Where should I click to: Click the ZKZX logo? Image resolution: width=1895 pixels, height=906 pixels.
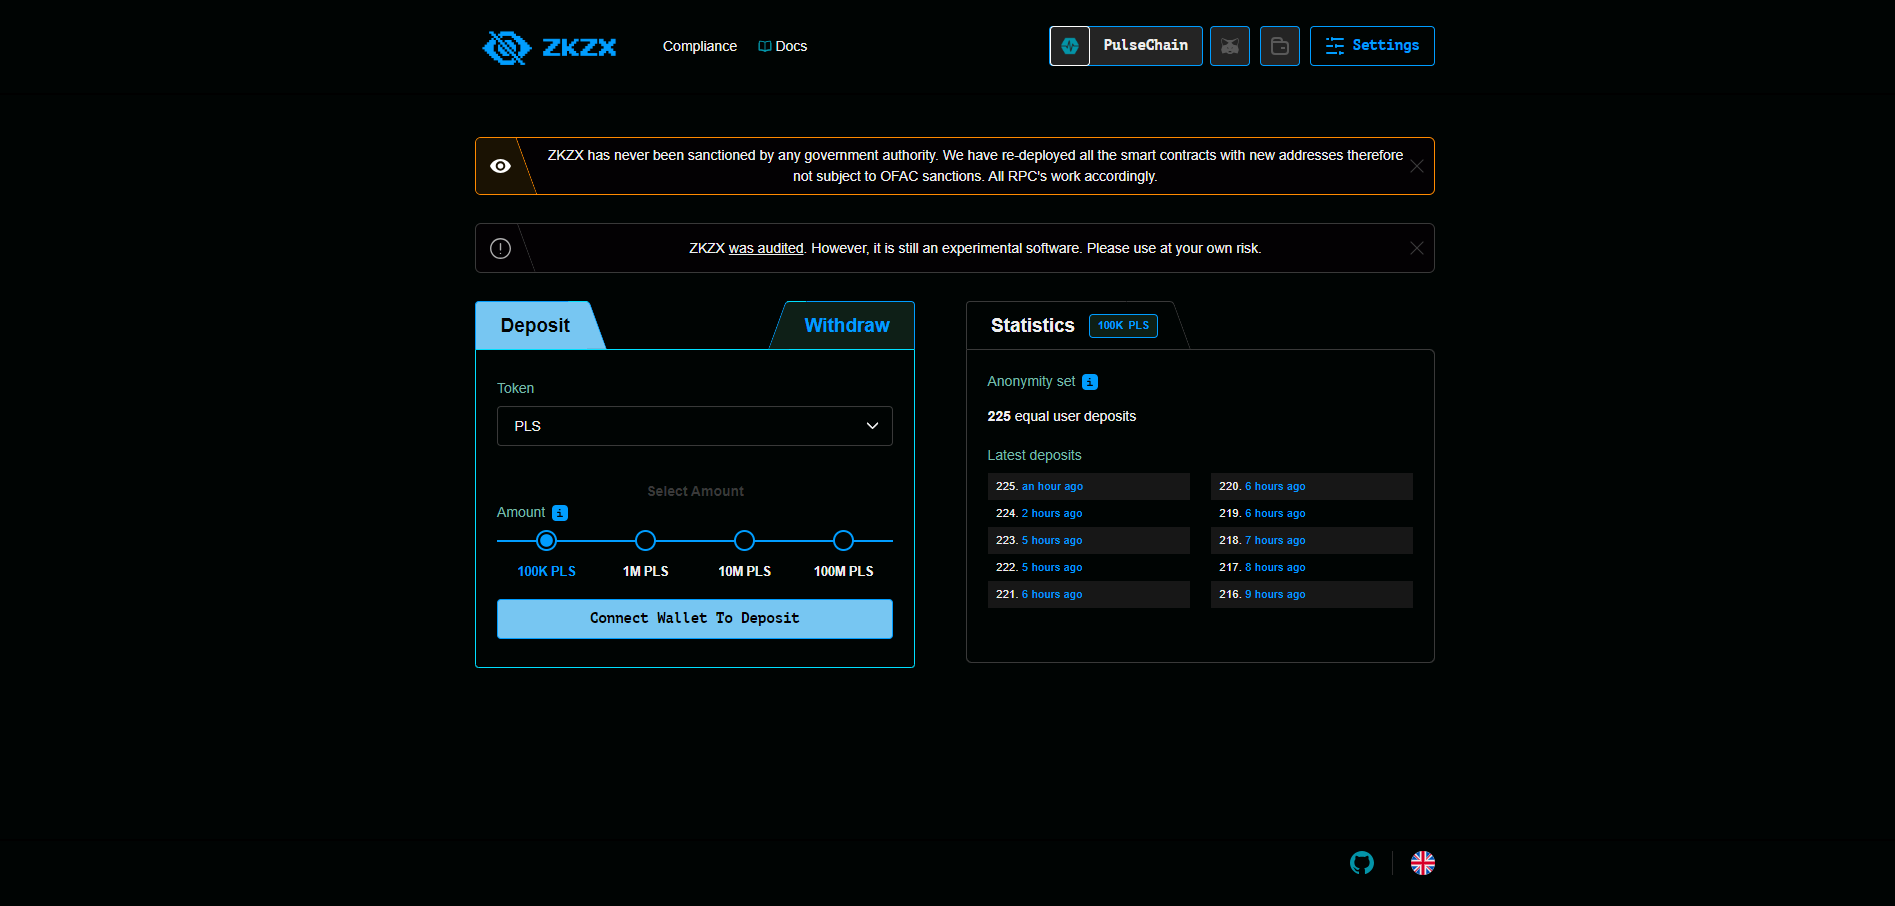click(x=549, y=47)
